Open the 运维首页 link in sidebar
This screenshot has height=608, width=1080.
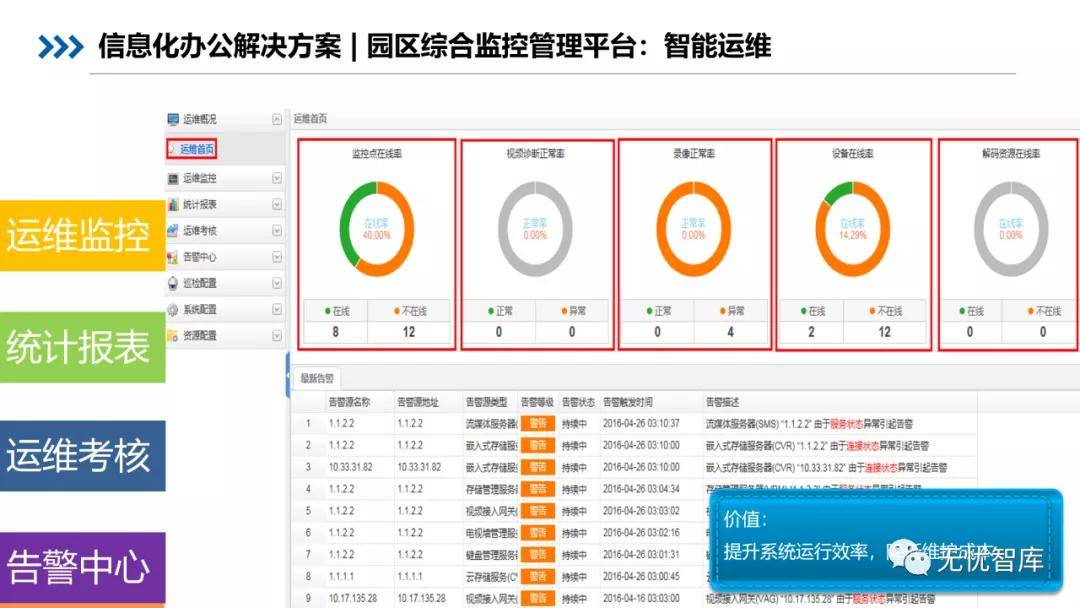197,149
